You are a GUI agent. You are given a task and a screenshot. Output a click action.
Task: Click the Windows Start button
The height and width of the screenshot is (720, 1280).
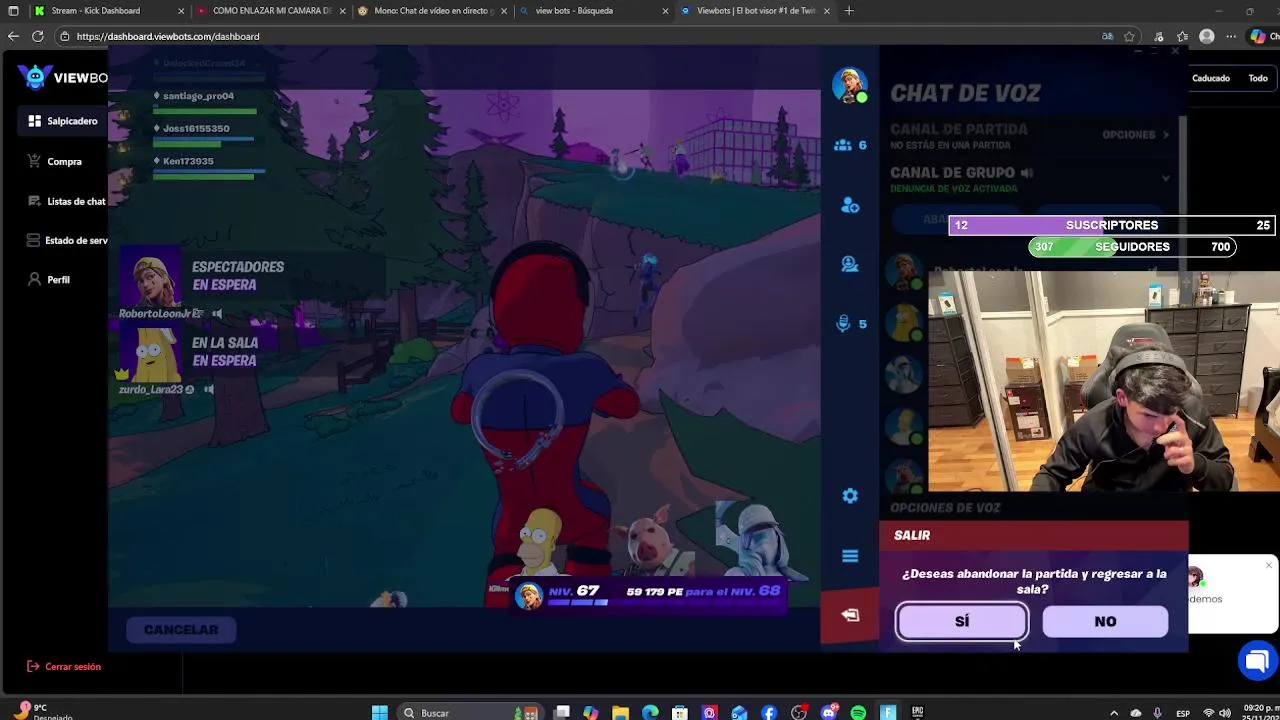380,713
